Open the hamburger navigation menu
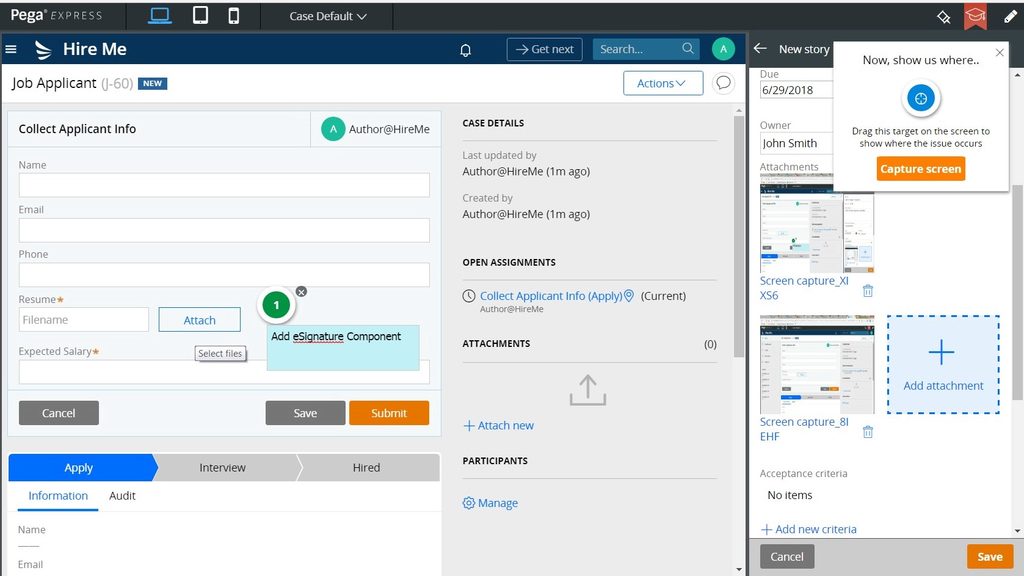Viewport: 1024px width, 576px height. click(x=11, y=49)
